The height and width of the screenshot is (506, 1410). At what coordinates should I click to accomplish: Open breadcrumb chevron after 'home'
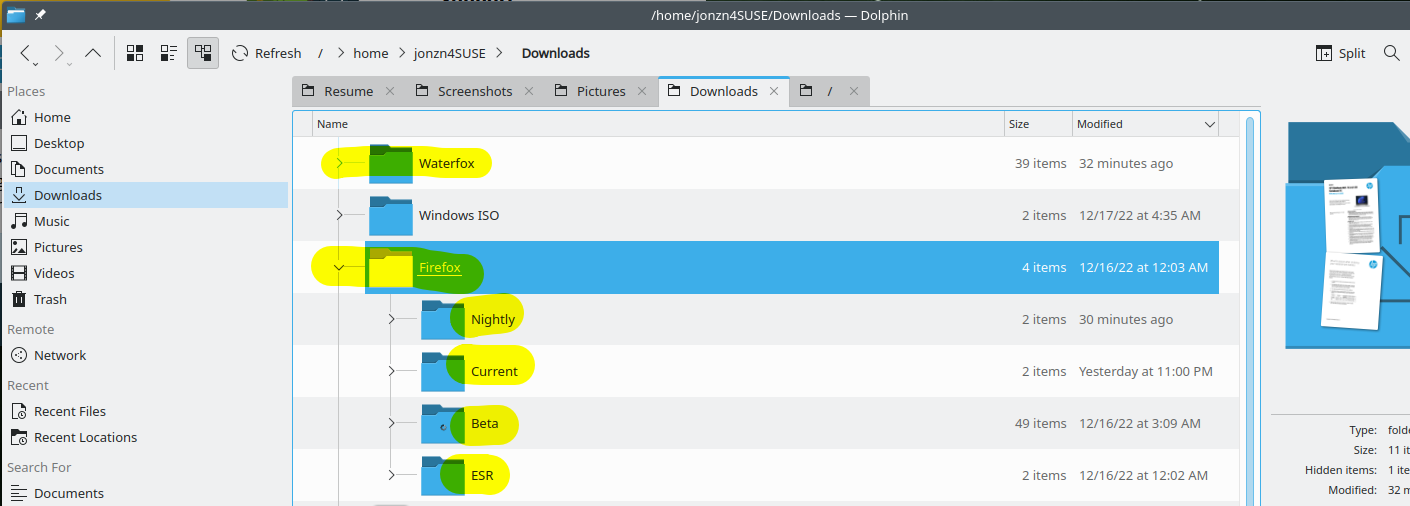point(401,53)
